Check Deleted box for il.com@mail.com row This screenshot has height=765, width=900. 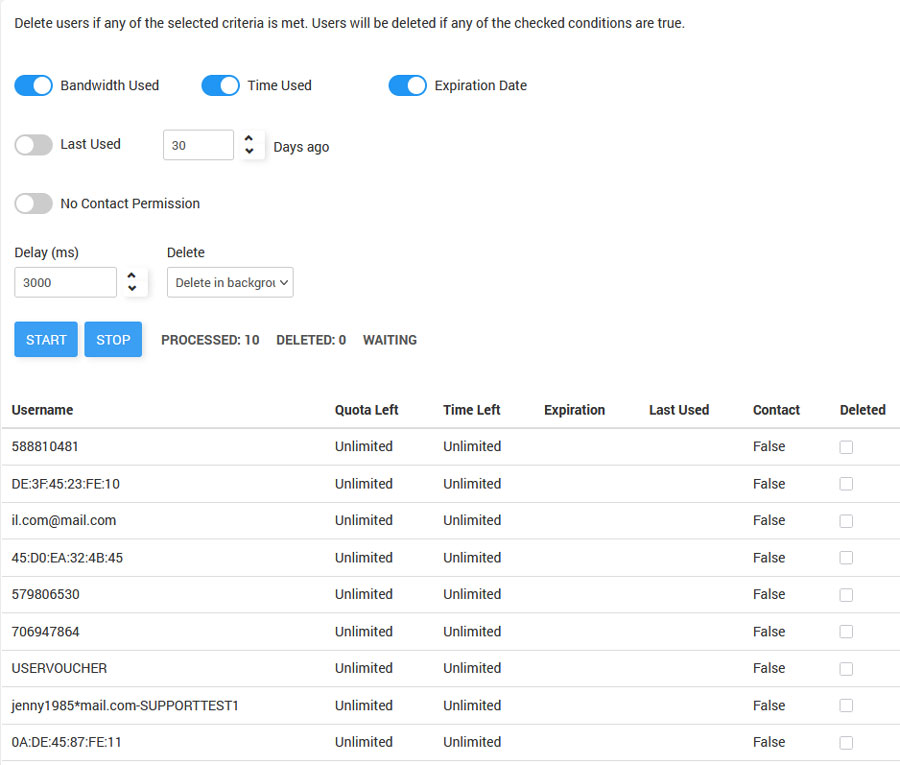pyautogui.click(x=846, y=521)
